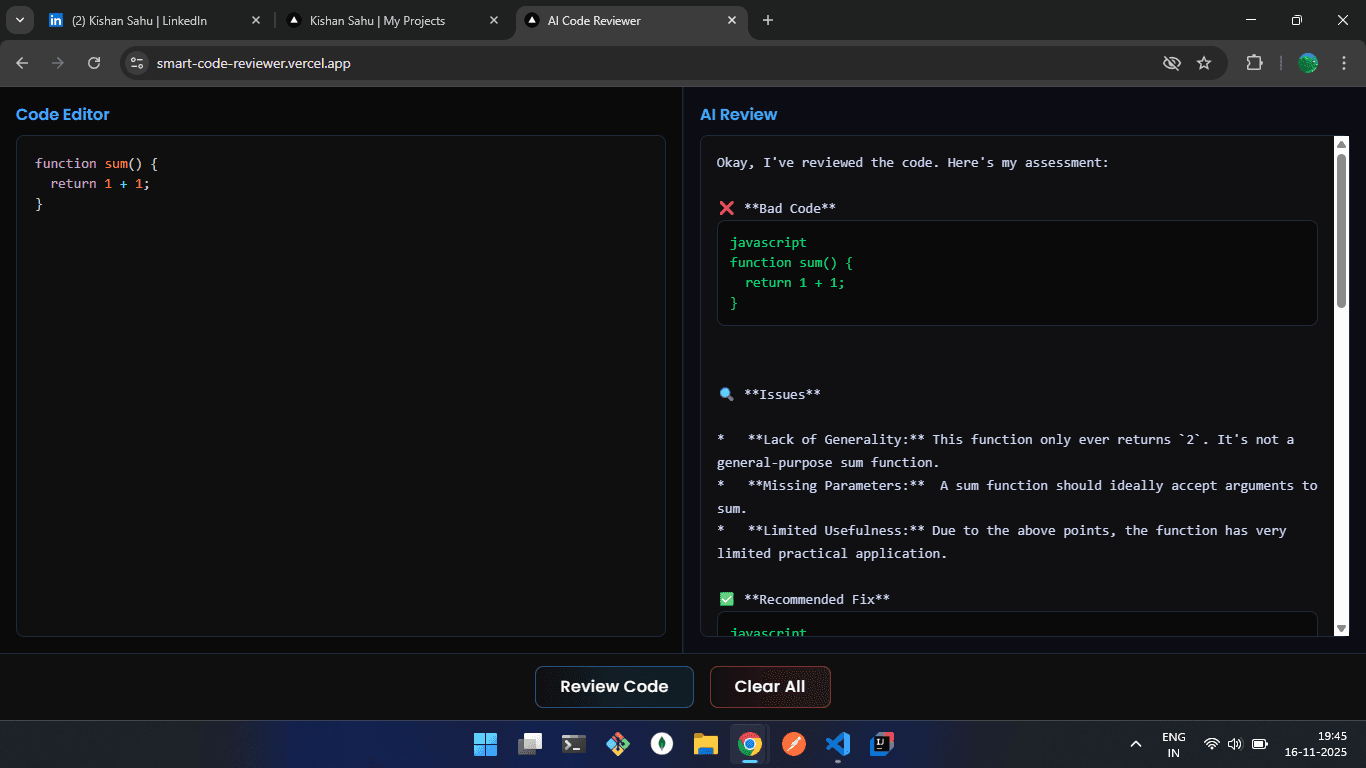Bookmark the page with the star icon
This screenshot has height=768, width=1366.
coord(1204,62)
